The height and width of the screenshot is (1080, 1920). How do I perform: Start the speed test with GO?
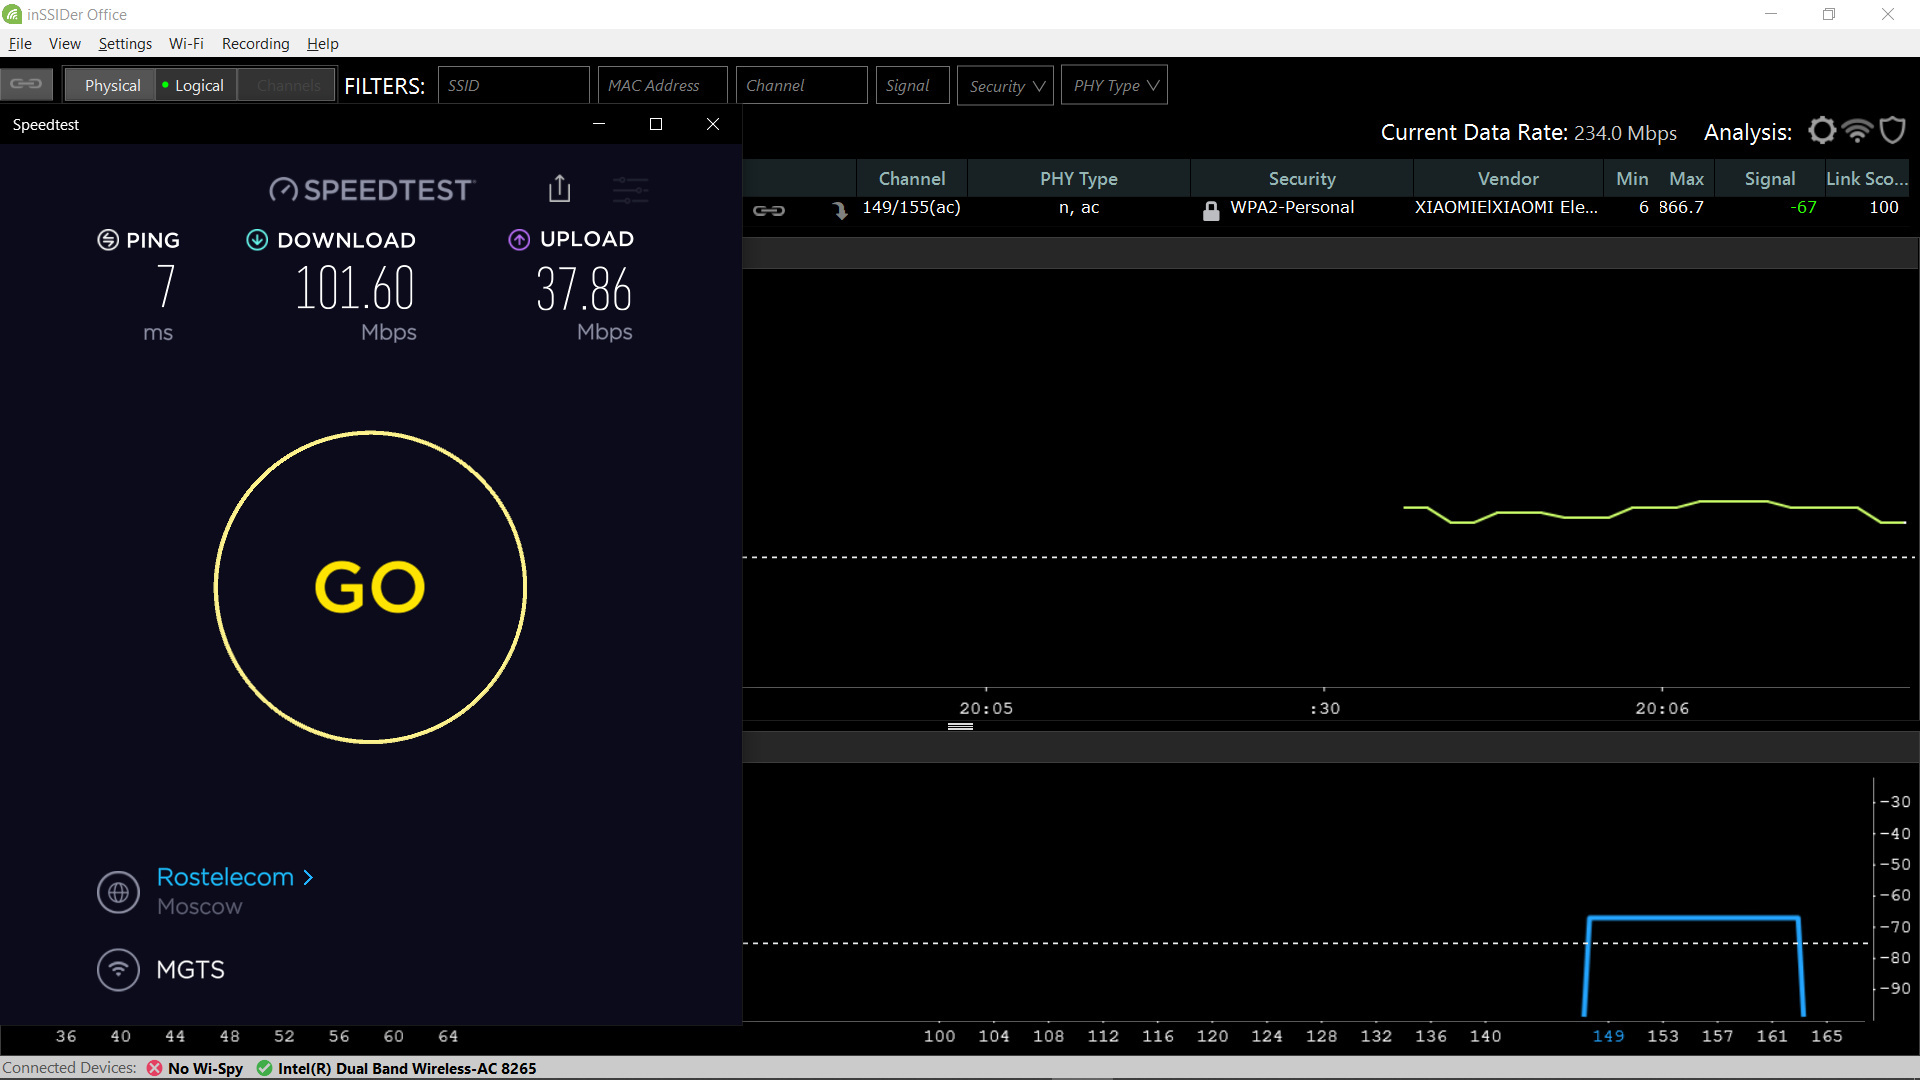pyautogui.click(x=370, y=587)
